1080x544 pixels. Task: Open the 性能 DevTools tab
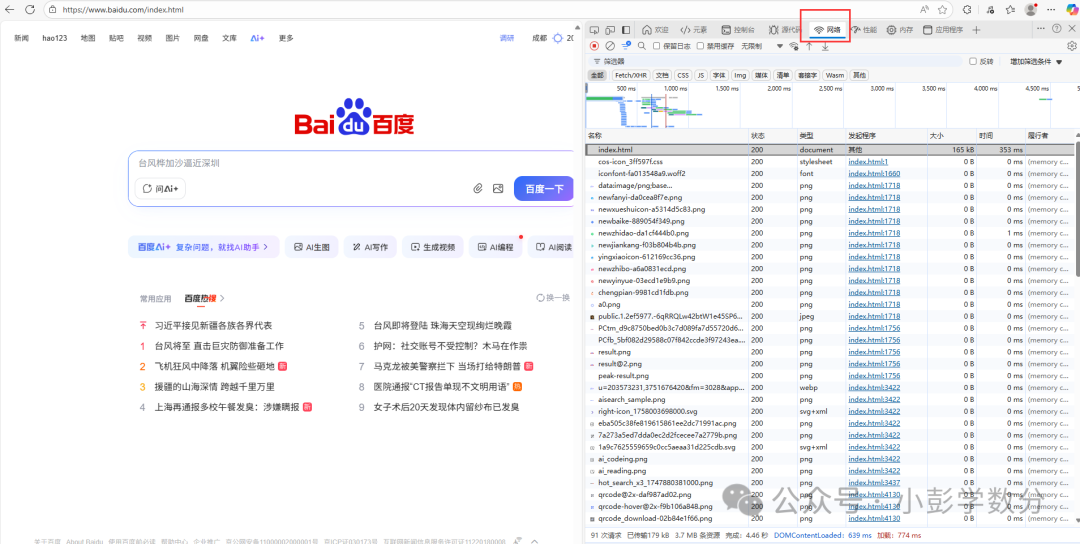tap(864, 30)
